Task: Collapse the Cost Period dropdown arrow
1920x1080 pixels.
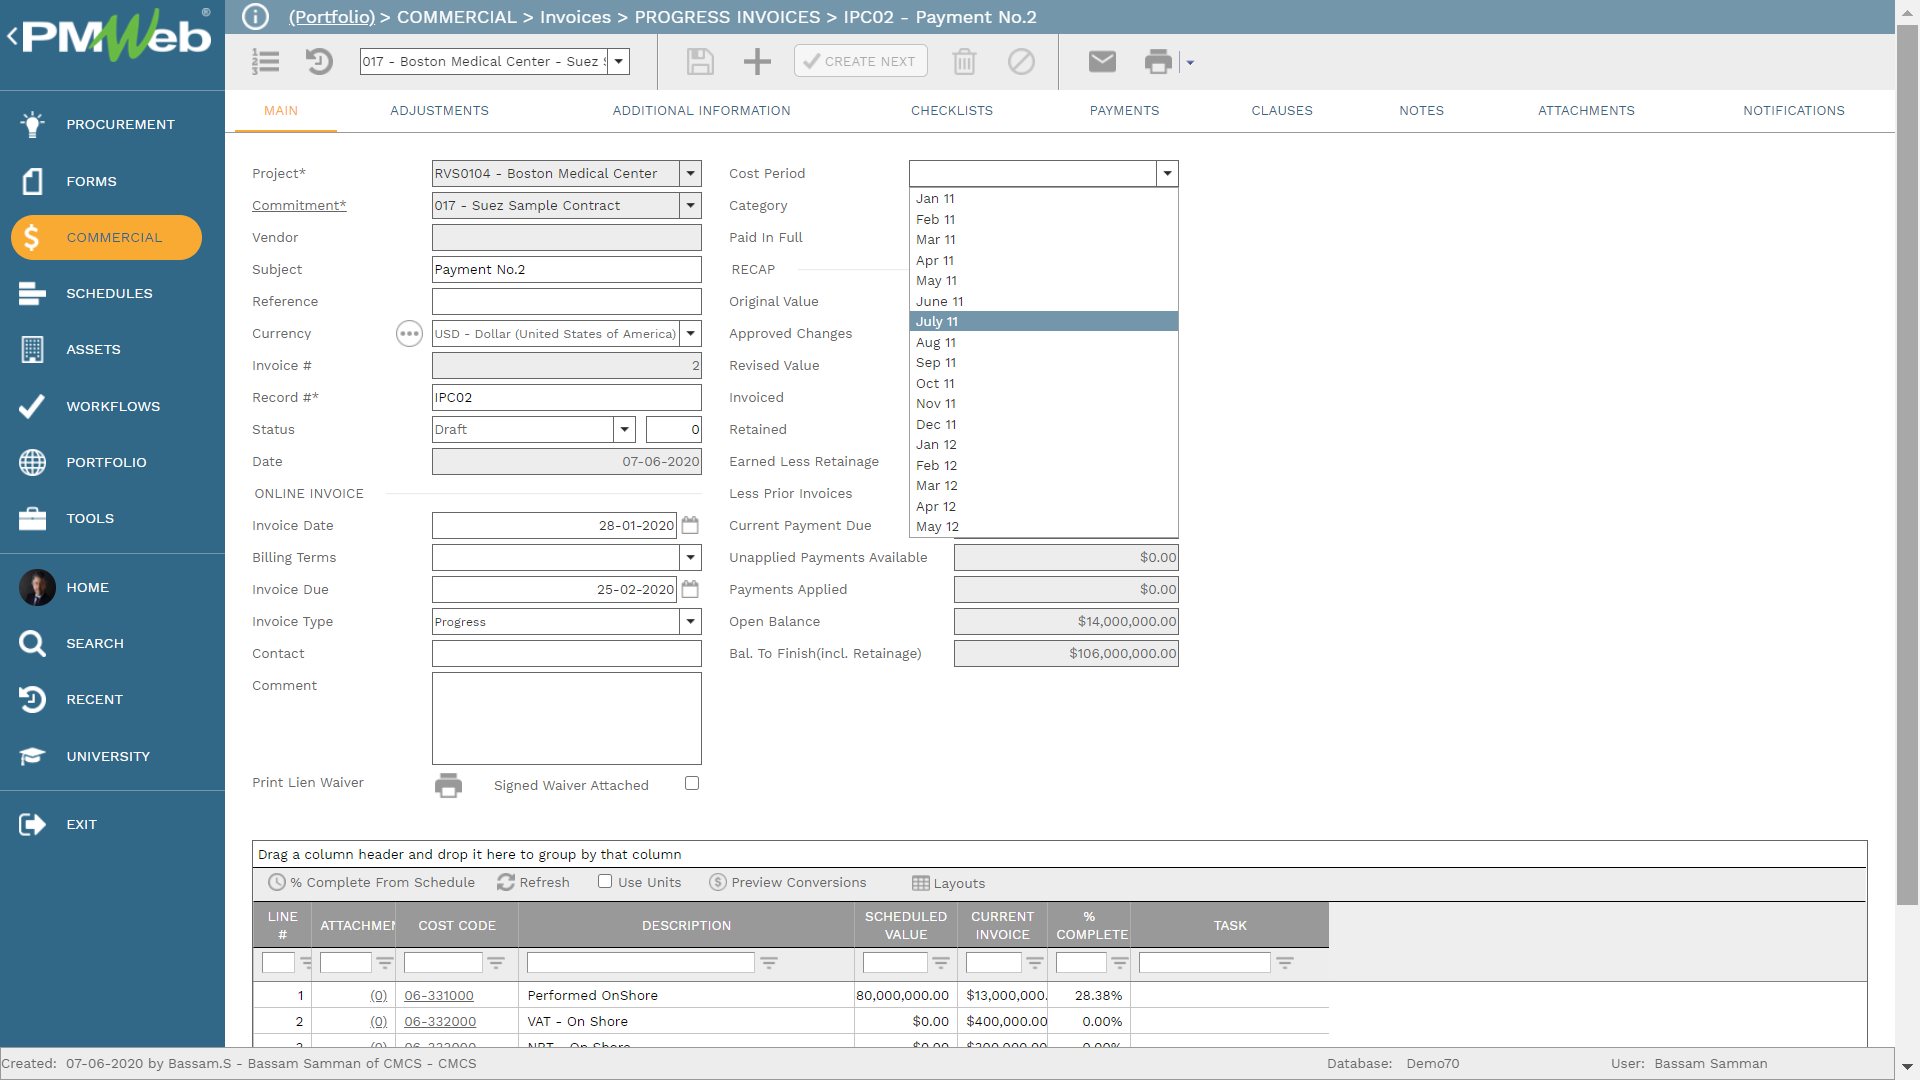Action: [x=1167, y=174]
